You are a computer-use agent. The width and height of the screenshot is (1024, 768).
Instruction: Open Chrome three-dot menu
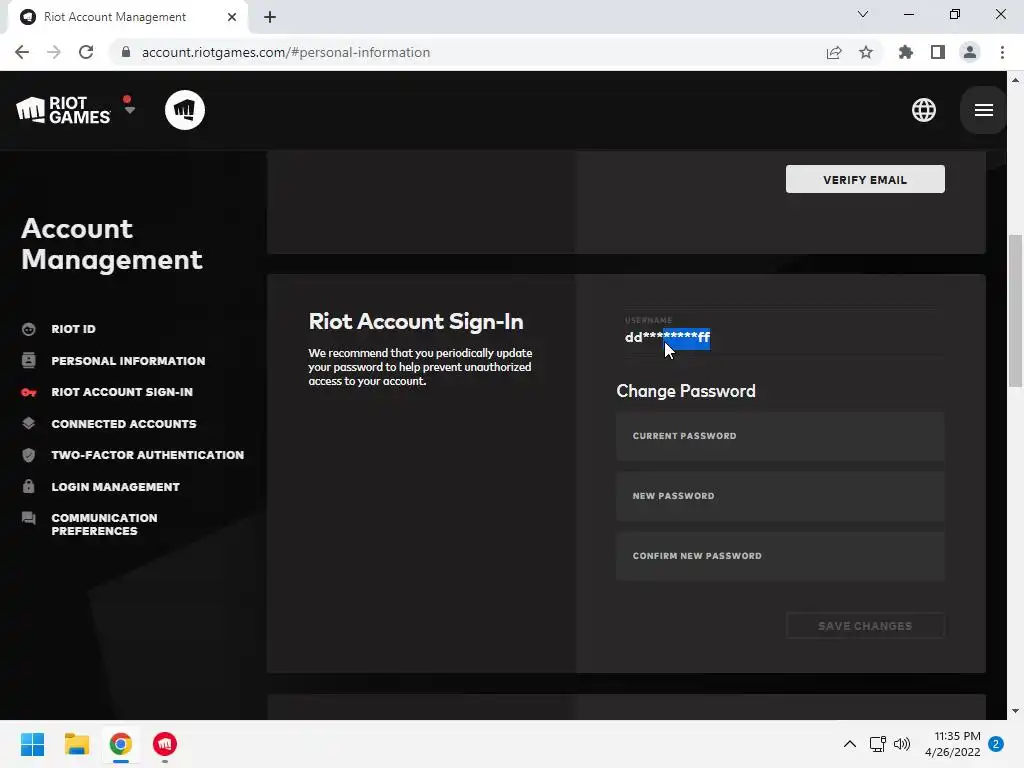1002,52
